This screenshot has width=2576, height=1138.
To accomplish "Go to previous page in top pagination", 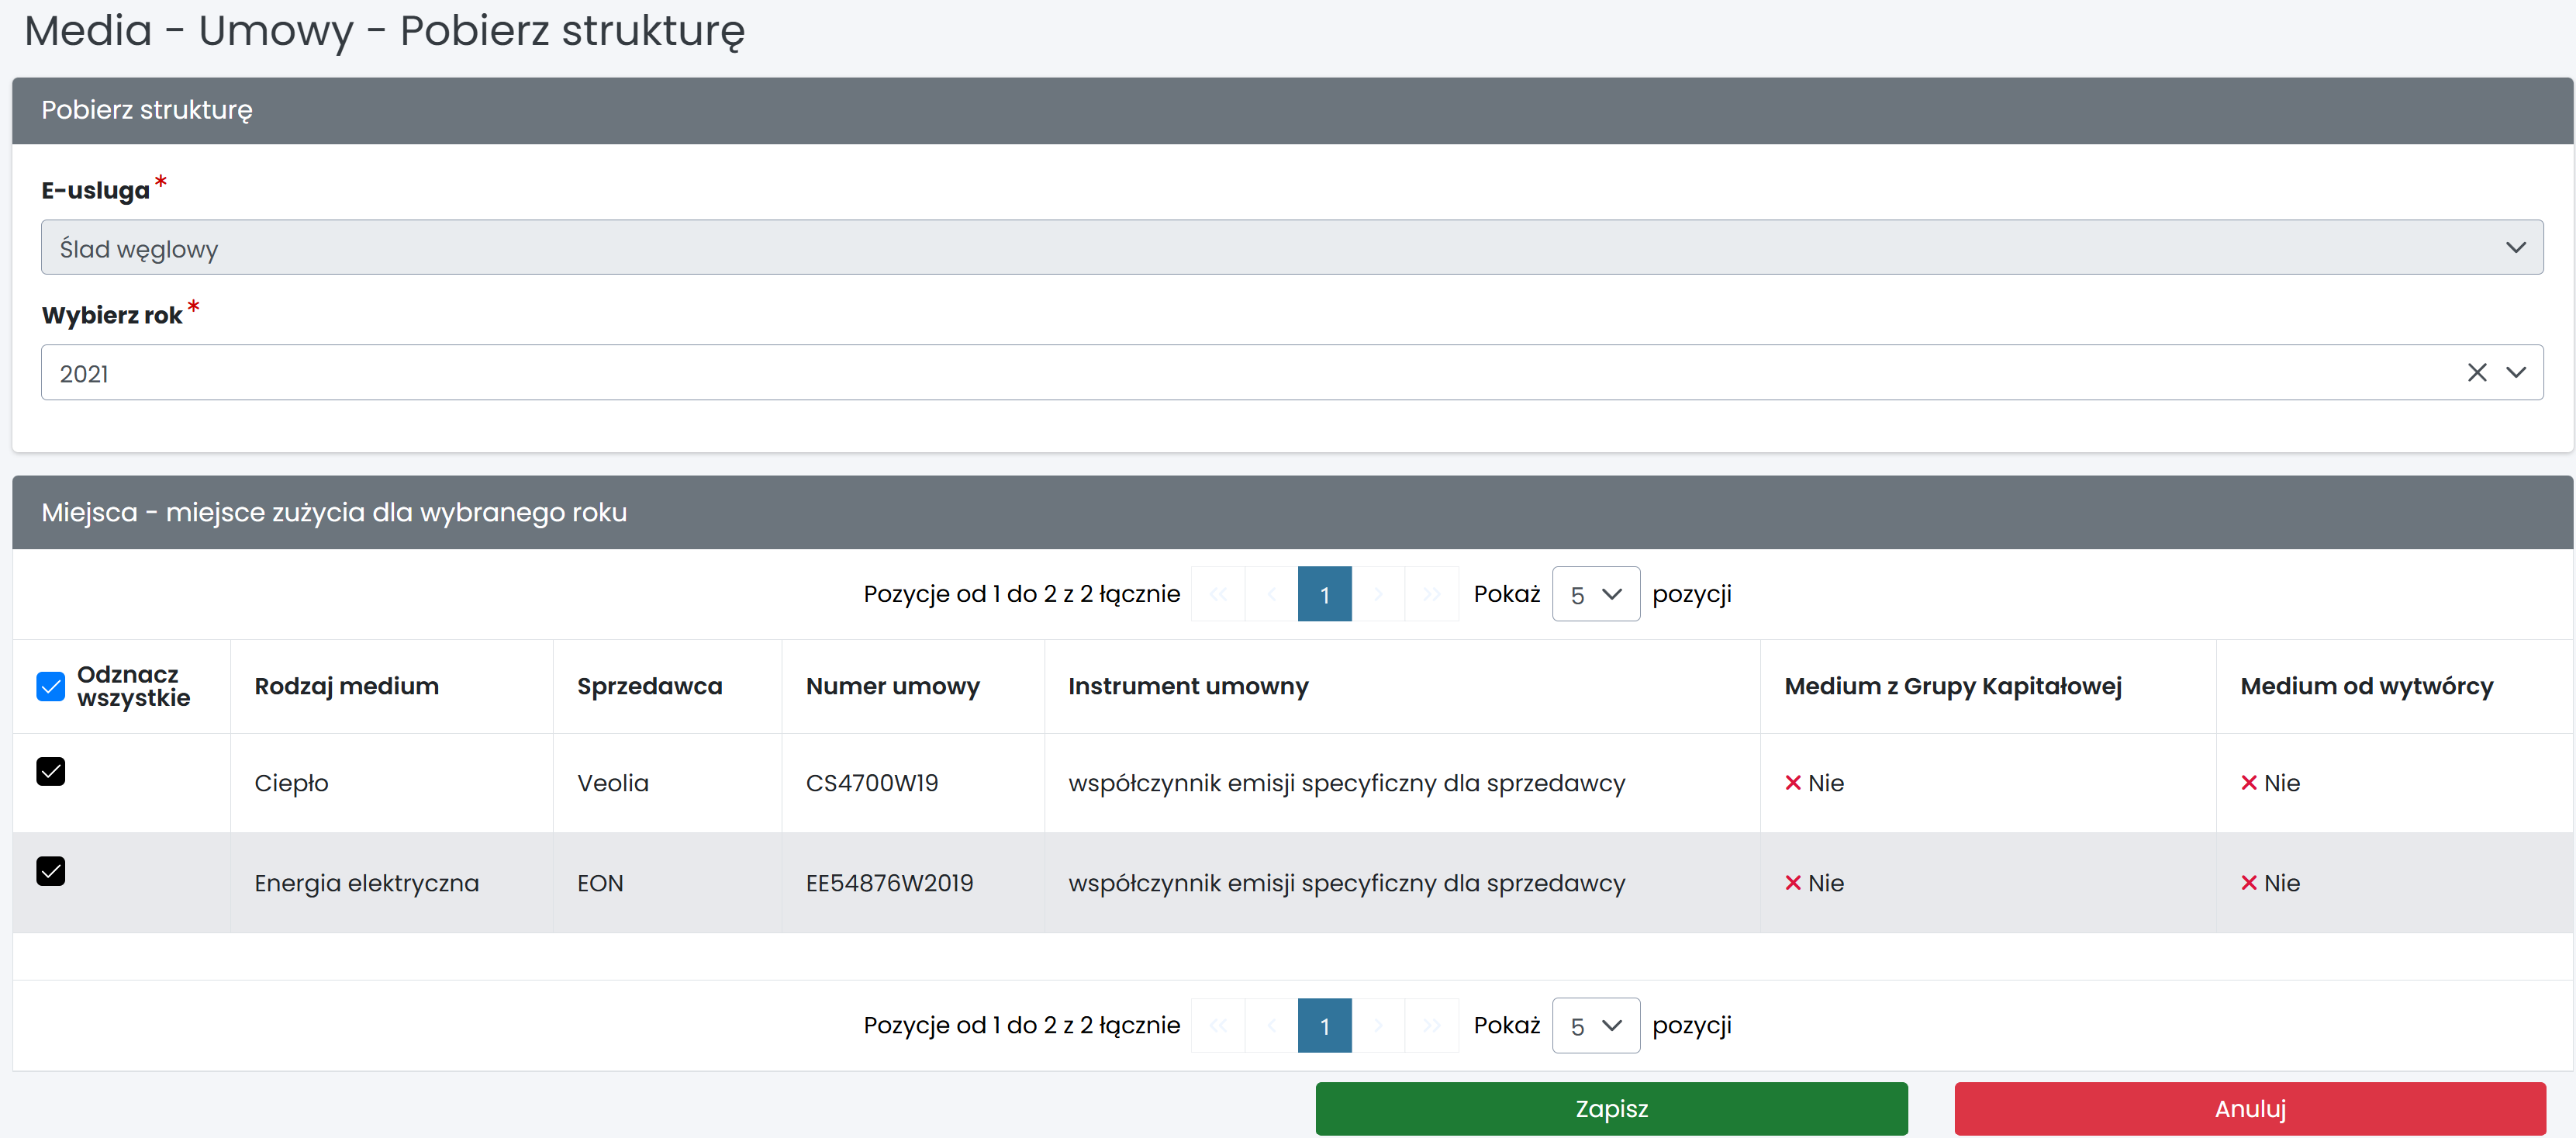I will (1271, 594).
